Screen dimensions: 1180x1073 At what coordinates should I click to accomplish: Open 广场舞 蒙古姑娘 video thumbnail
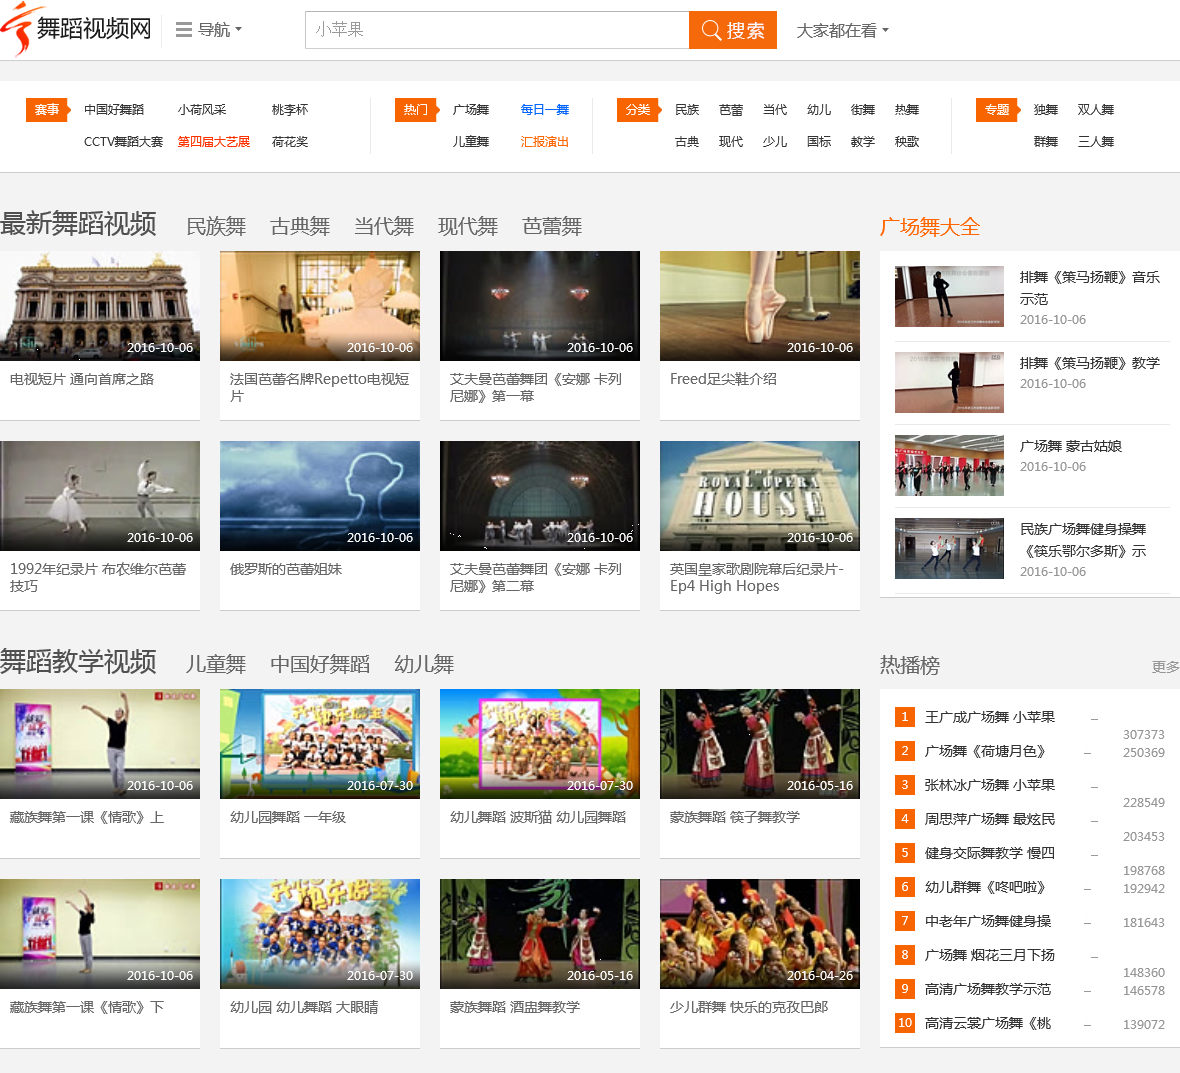tap(949, 465)
